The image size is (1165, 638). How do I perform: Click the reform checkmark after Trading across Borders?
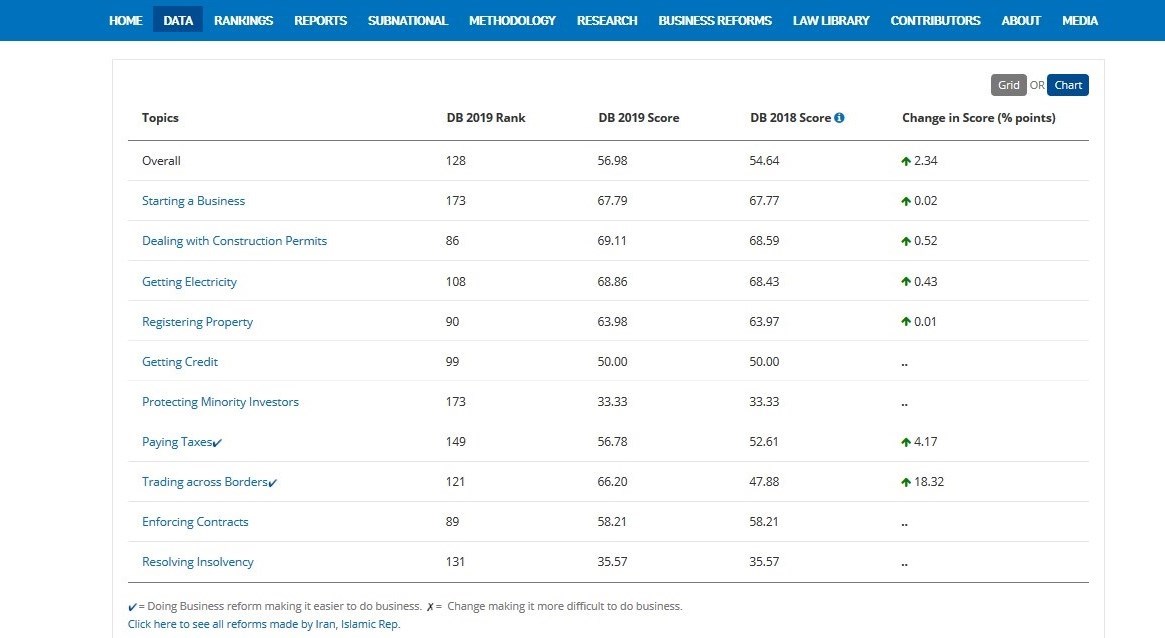[x=273, y=483]
